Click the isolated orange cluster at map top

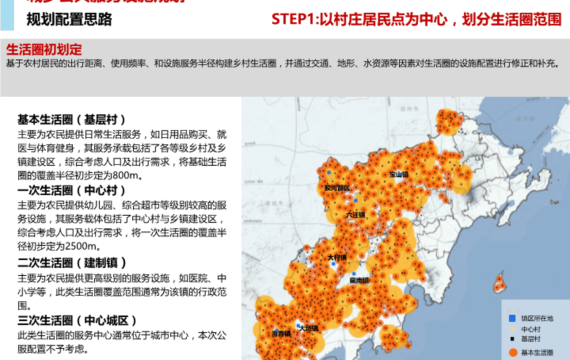(449, 122)
